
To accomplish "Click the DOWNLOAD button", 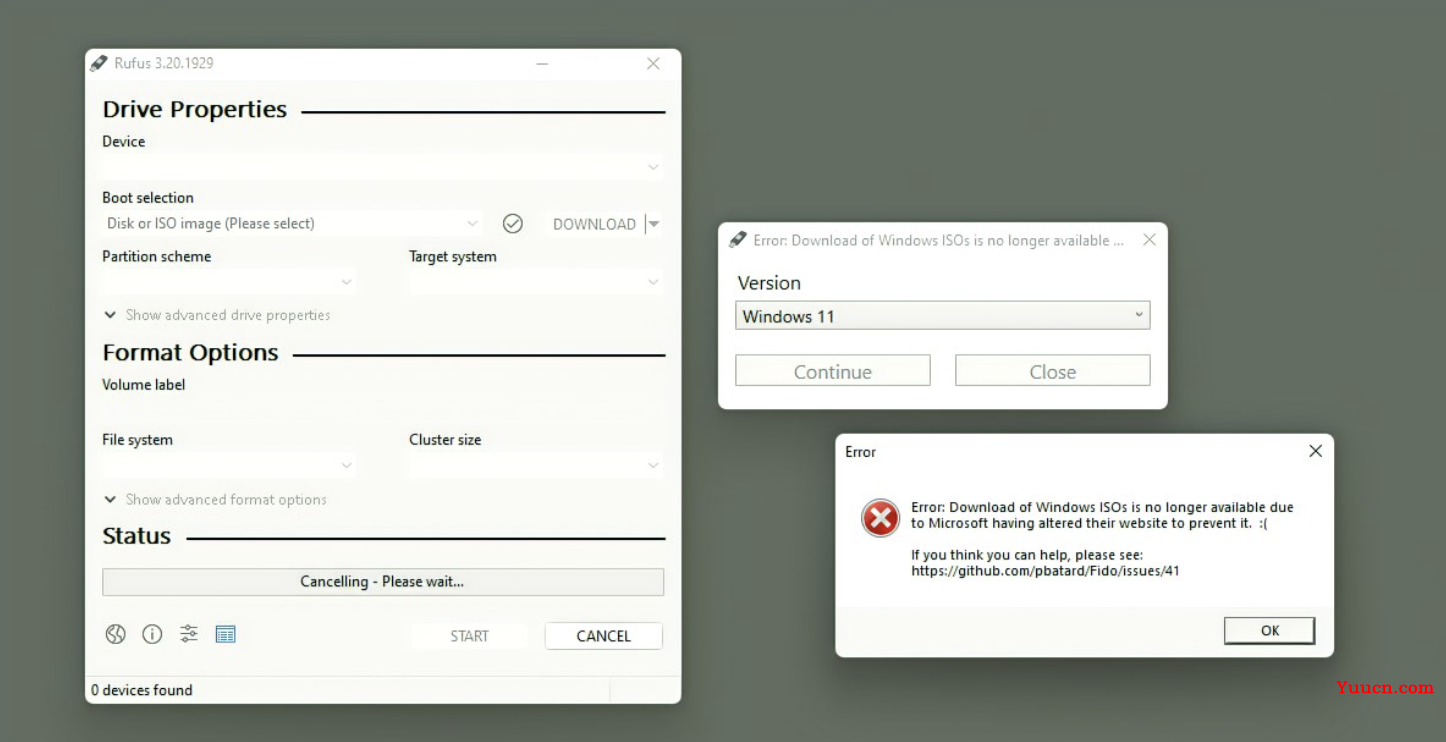I will [594, 224].
